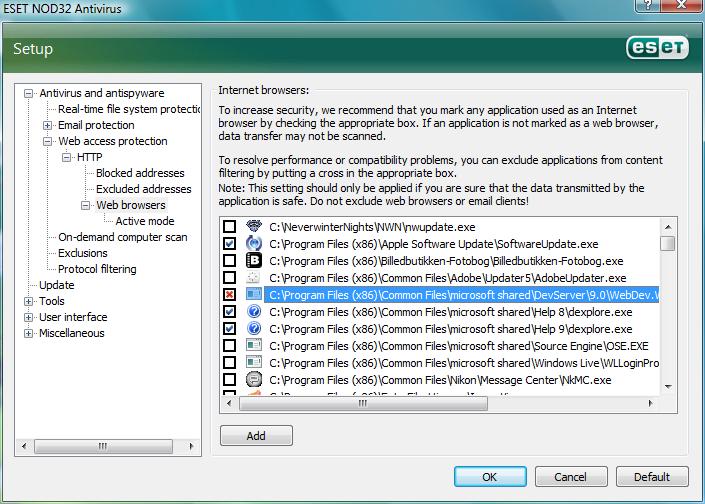This screenshot has height=504, width=705.
Task: Click settings tree scroll right arrow
Action: coord(192,446)
